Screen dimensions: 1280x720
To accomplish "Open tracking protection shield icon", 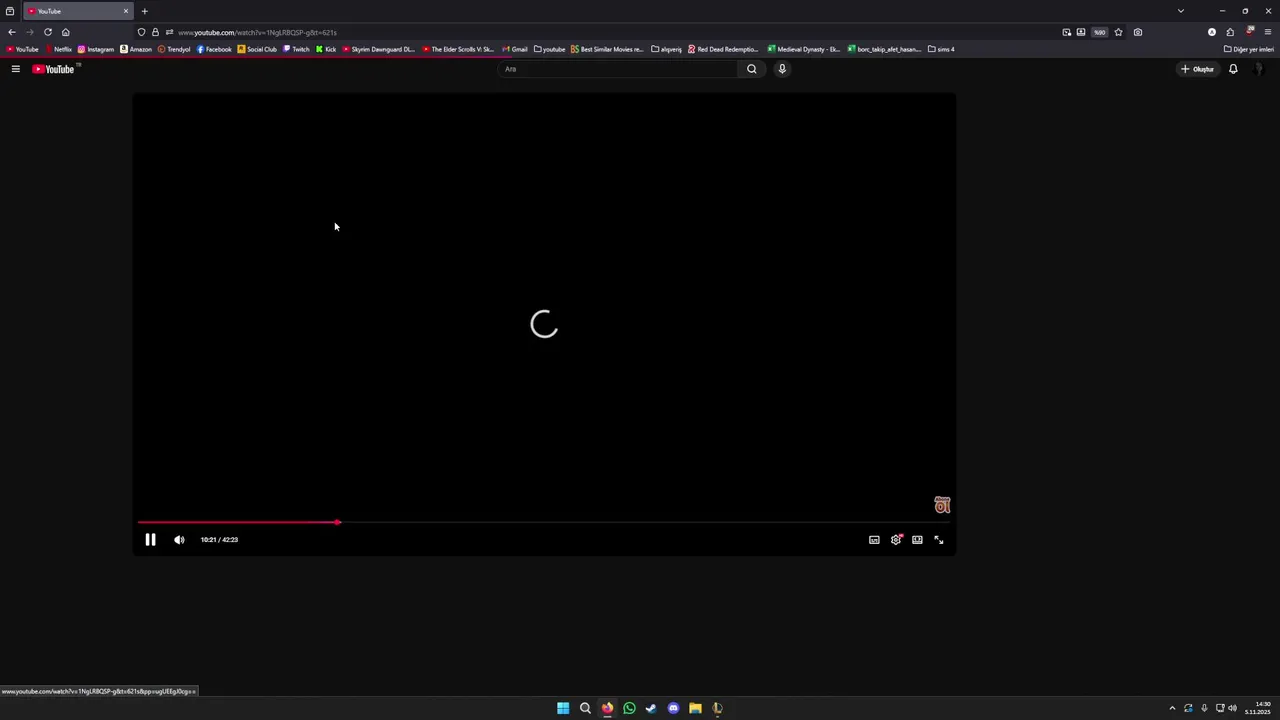I will coord(141,32).
